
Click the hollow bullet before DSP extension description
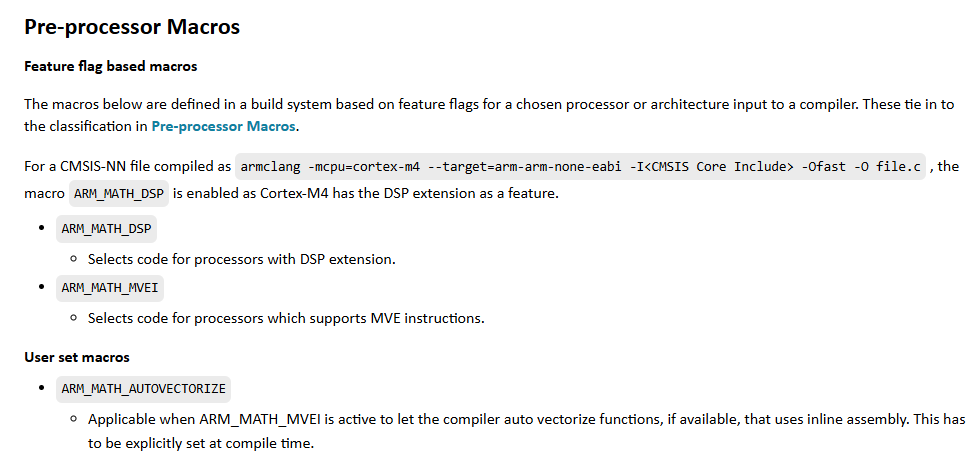tap(74, 259)
